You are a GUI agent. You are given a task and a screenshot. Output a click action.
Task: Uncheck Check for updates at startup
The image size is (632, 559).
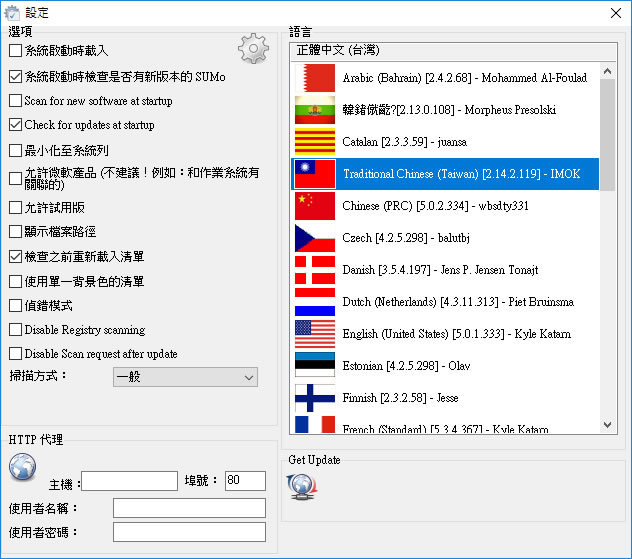[x=15, y=125]
